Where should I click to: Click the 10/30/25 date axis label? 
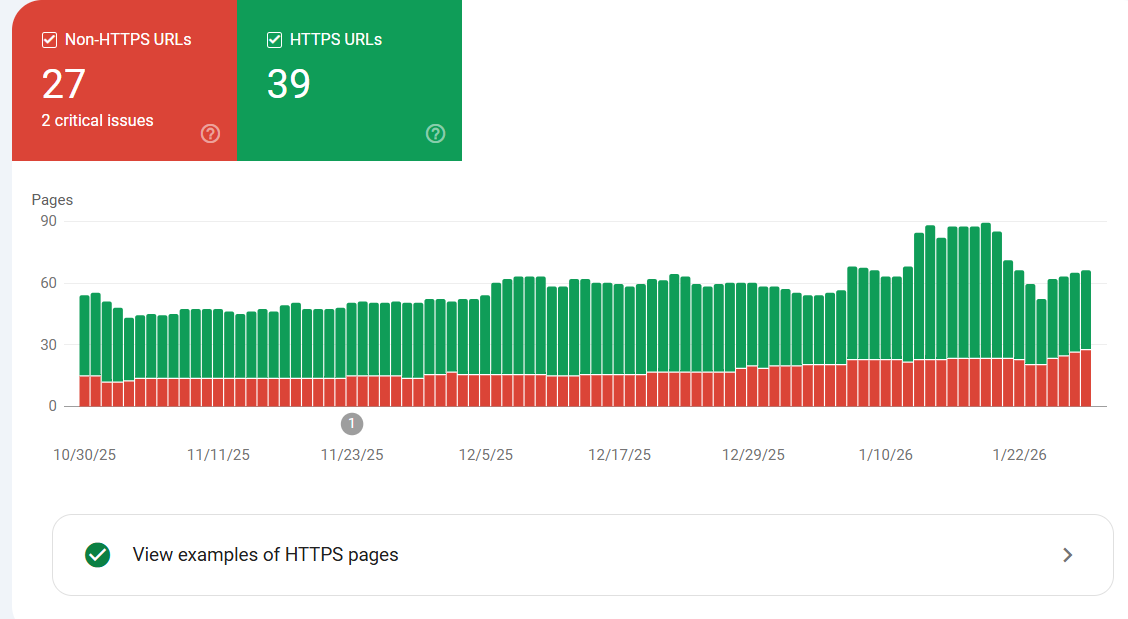tap(85, 455)
